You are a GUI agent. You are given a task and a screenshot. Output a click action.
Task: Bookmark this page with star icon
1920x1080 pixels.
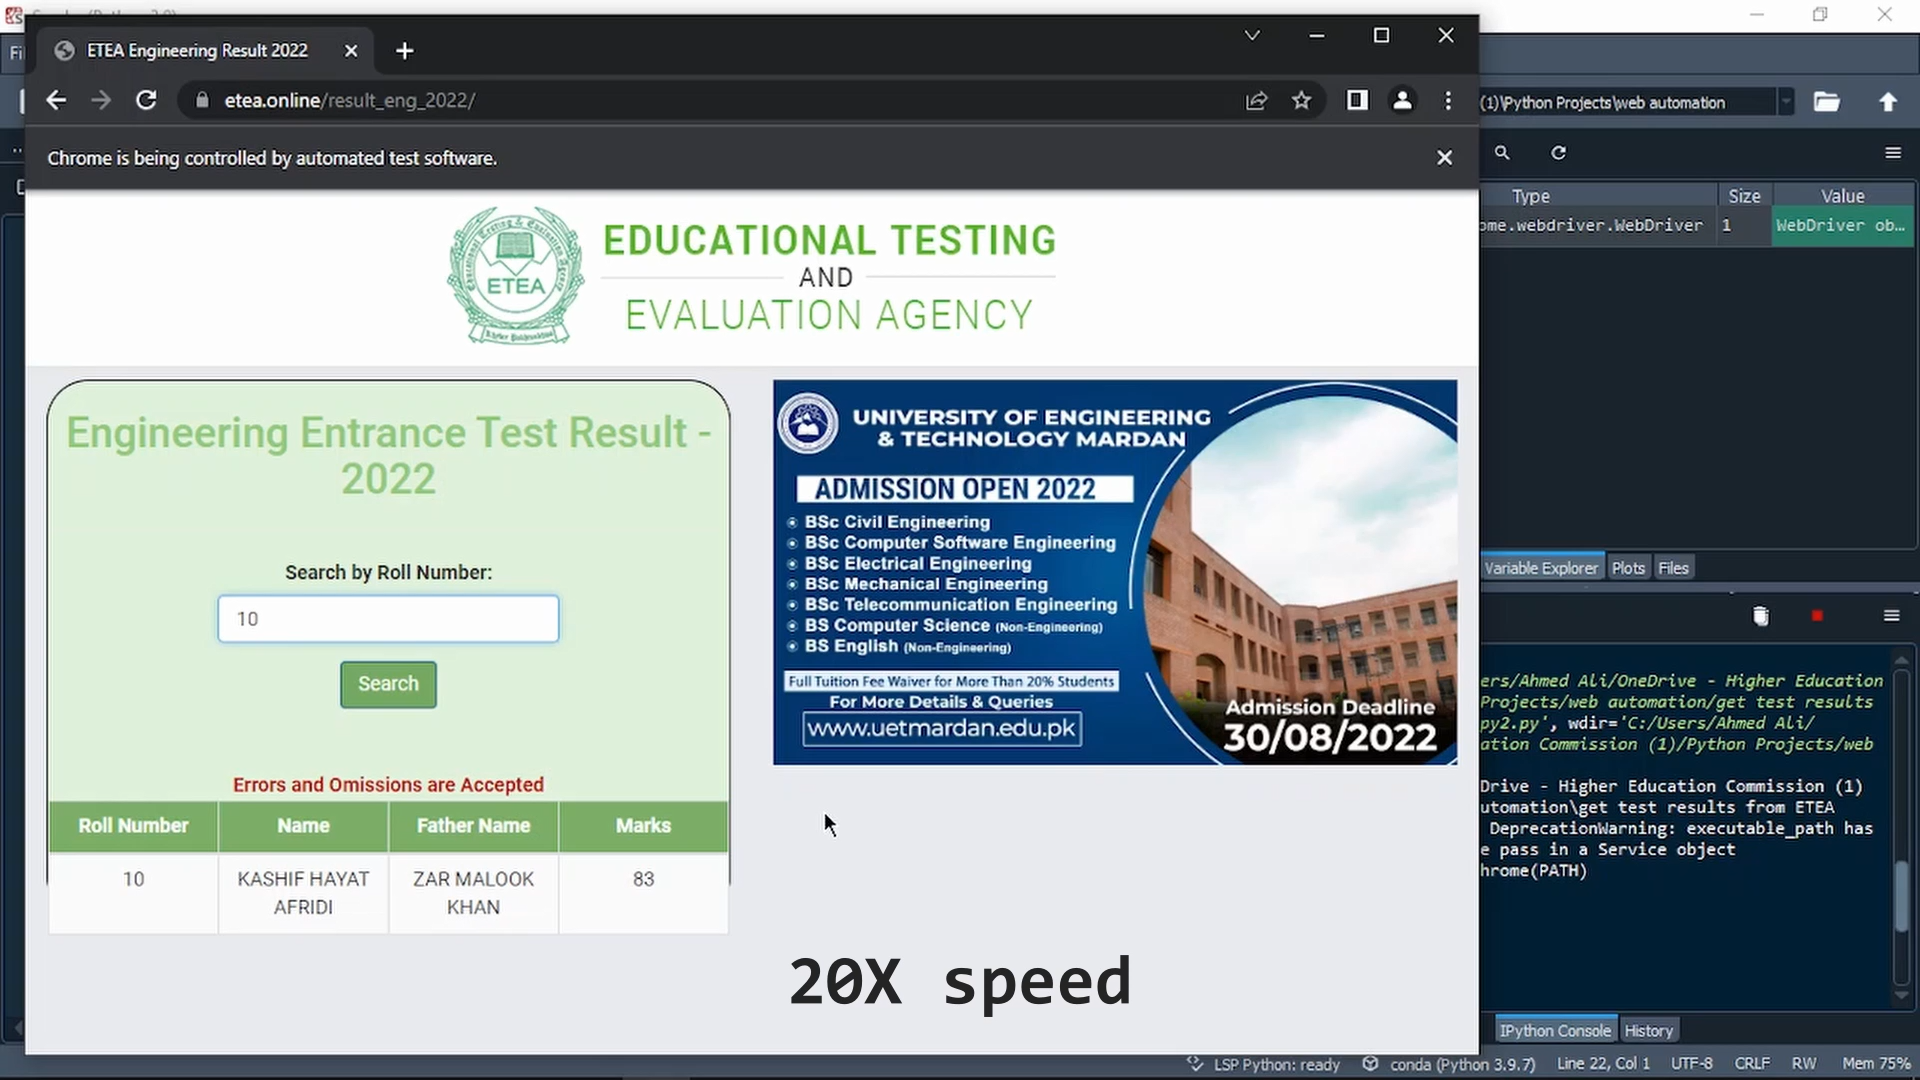click(x=1301, y=100)
